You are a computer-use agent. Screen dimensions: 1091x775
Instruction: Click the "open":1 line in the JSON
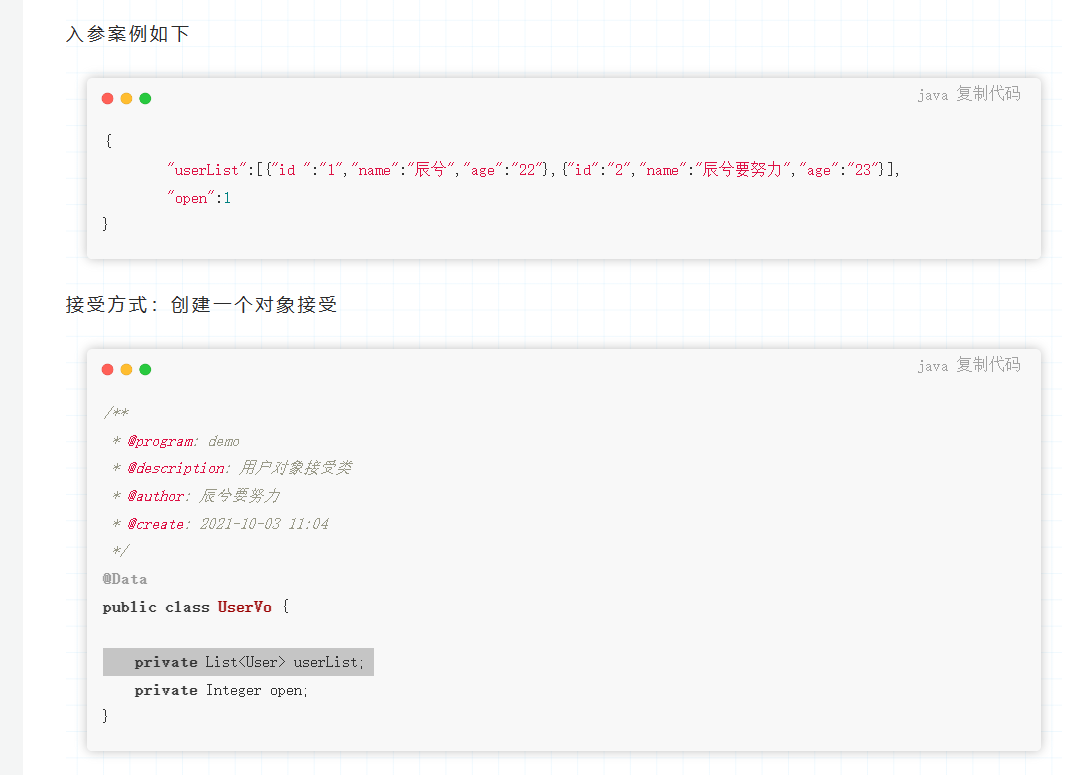199,198
